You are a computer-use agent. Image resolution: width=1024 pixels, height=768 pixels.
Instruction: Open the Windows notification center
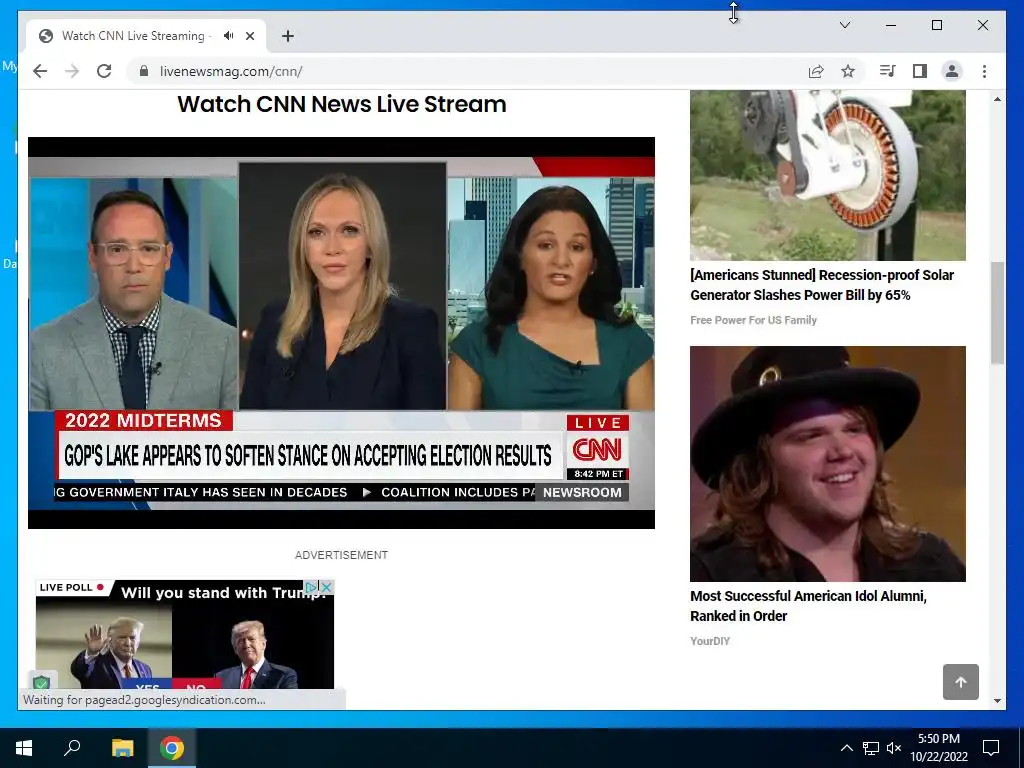point(991,748)
